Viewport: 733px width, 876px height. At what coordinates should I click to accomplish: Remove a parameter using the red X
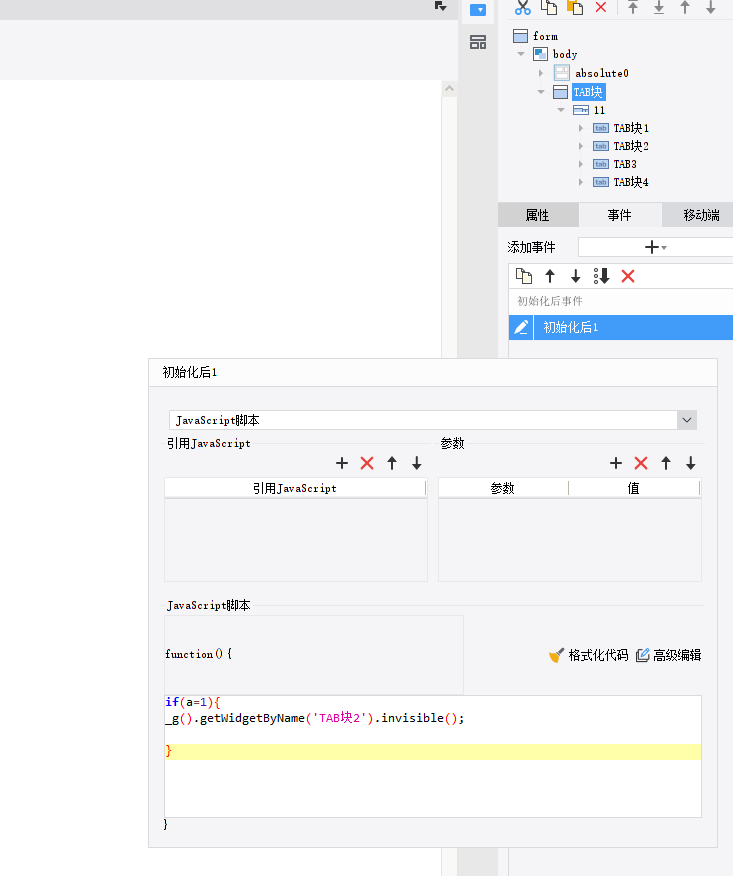[641, 463]
